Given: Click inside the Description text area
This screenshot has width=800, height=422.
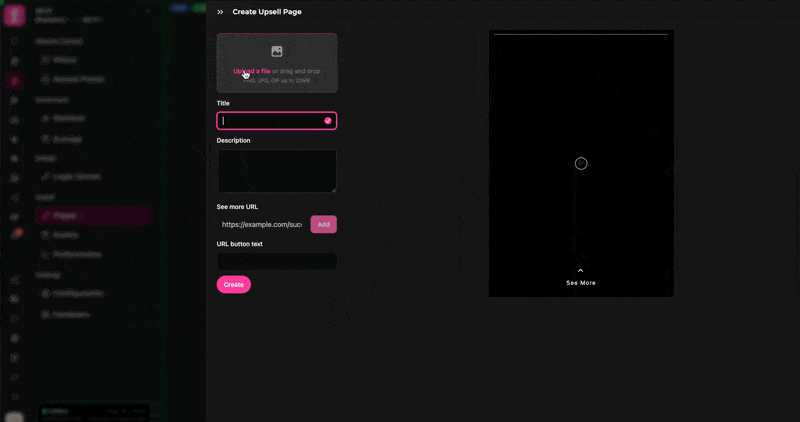Looking at the screenshot, I should point(276,170).
